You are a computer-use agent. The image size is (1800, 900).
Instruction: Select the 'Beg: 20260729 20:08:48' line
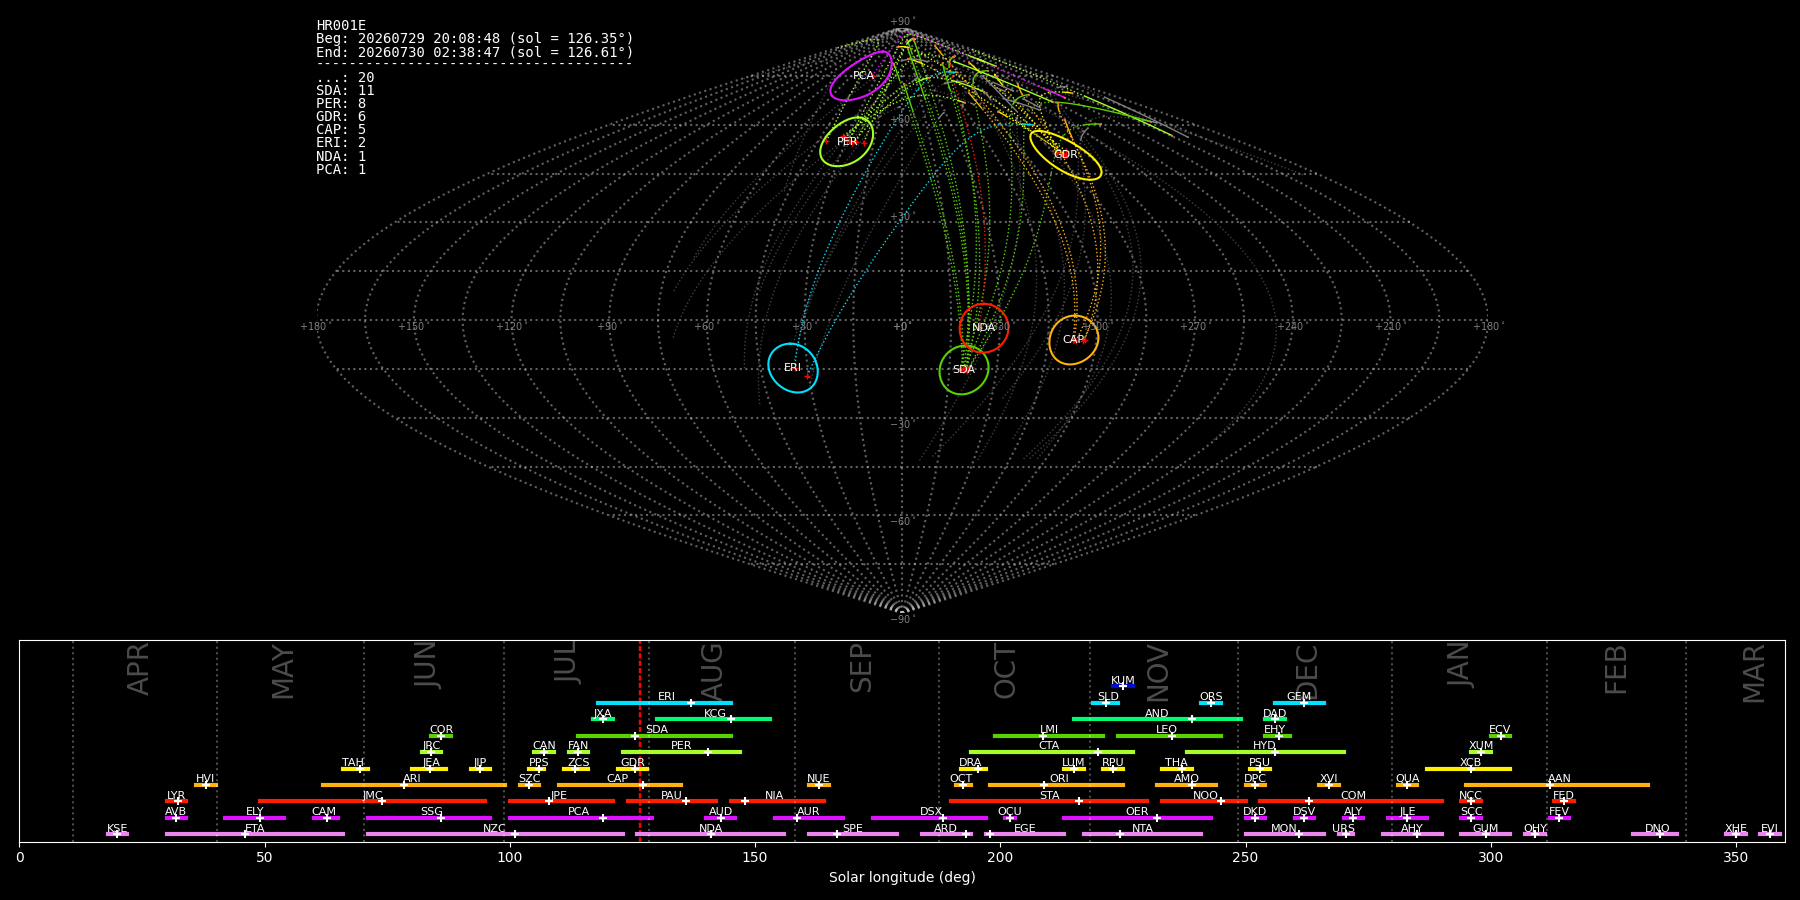coord(475,39)
